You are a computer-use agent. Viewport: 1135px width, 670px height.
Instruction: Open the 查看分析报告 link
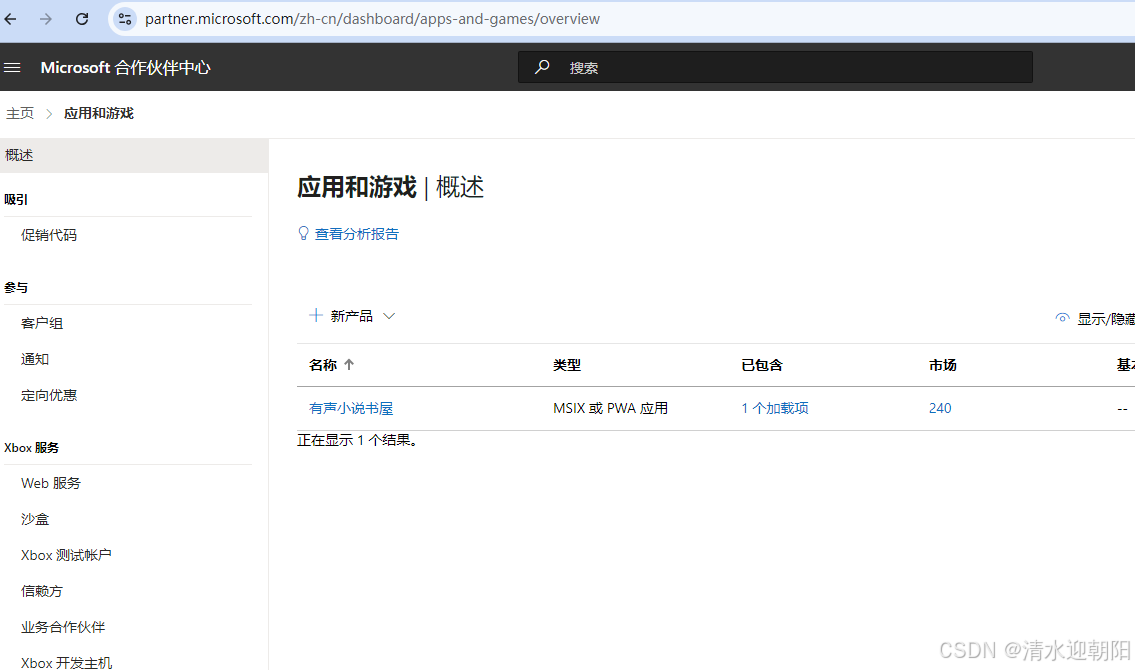pos(356,234)
